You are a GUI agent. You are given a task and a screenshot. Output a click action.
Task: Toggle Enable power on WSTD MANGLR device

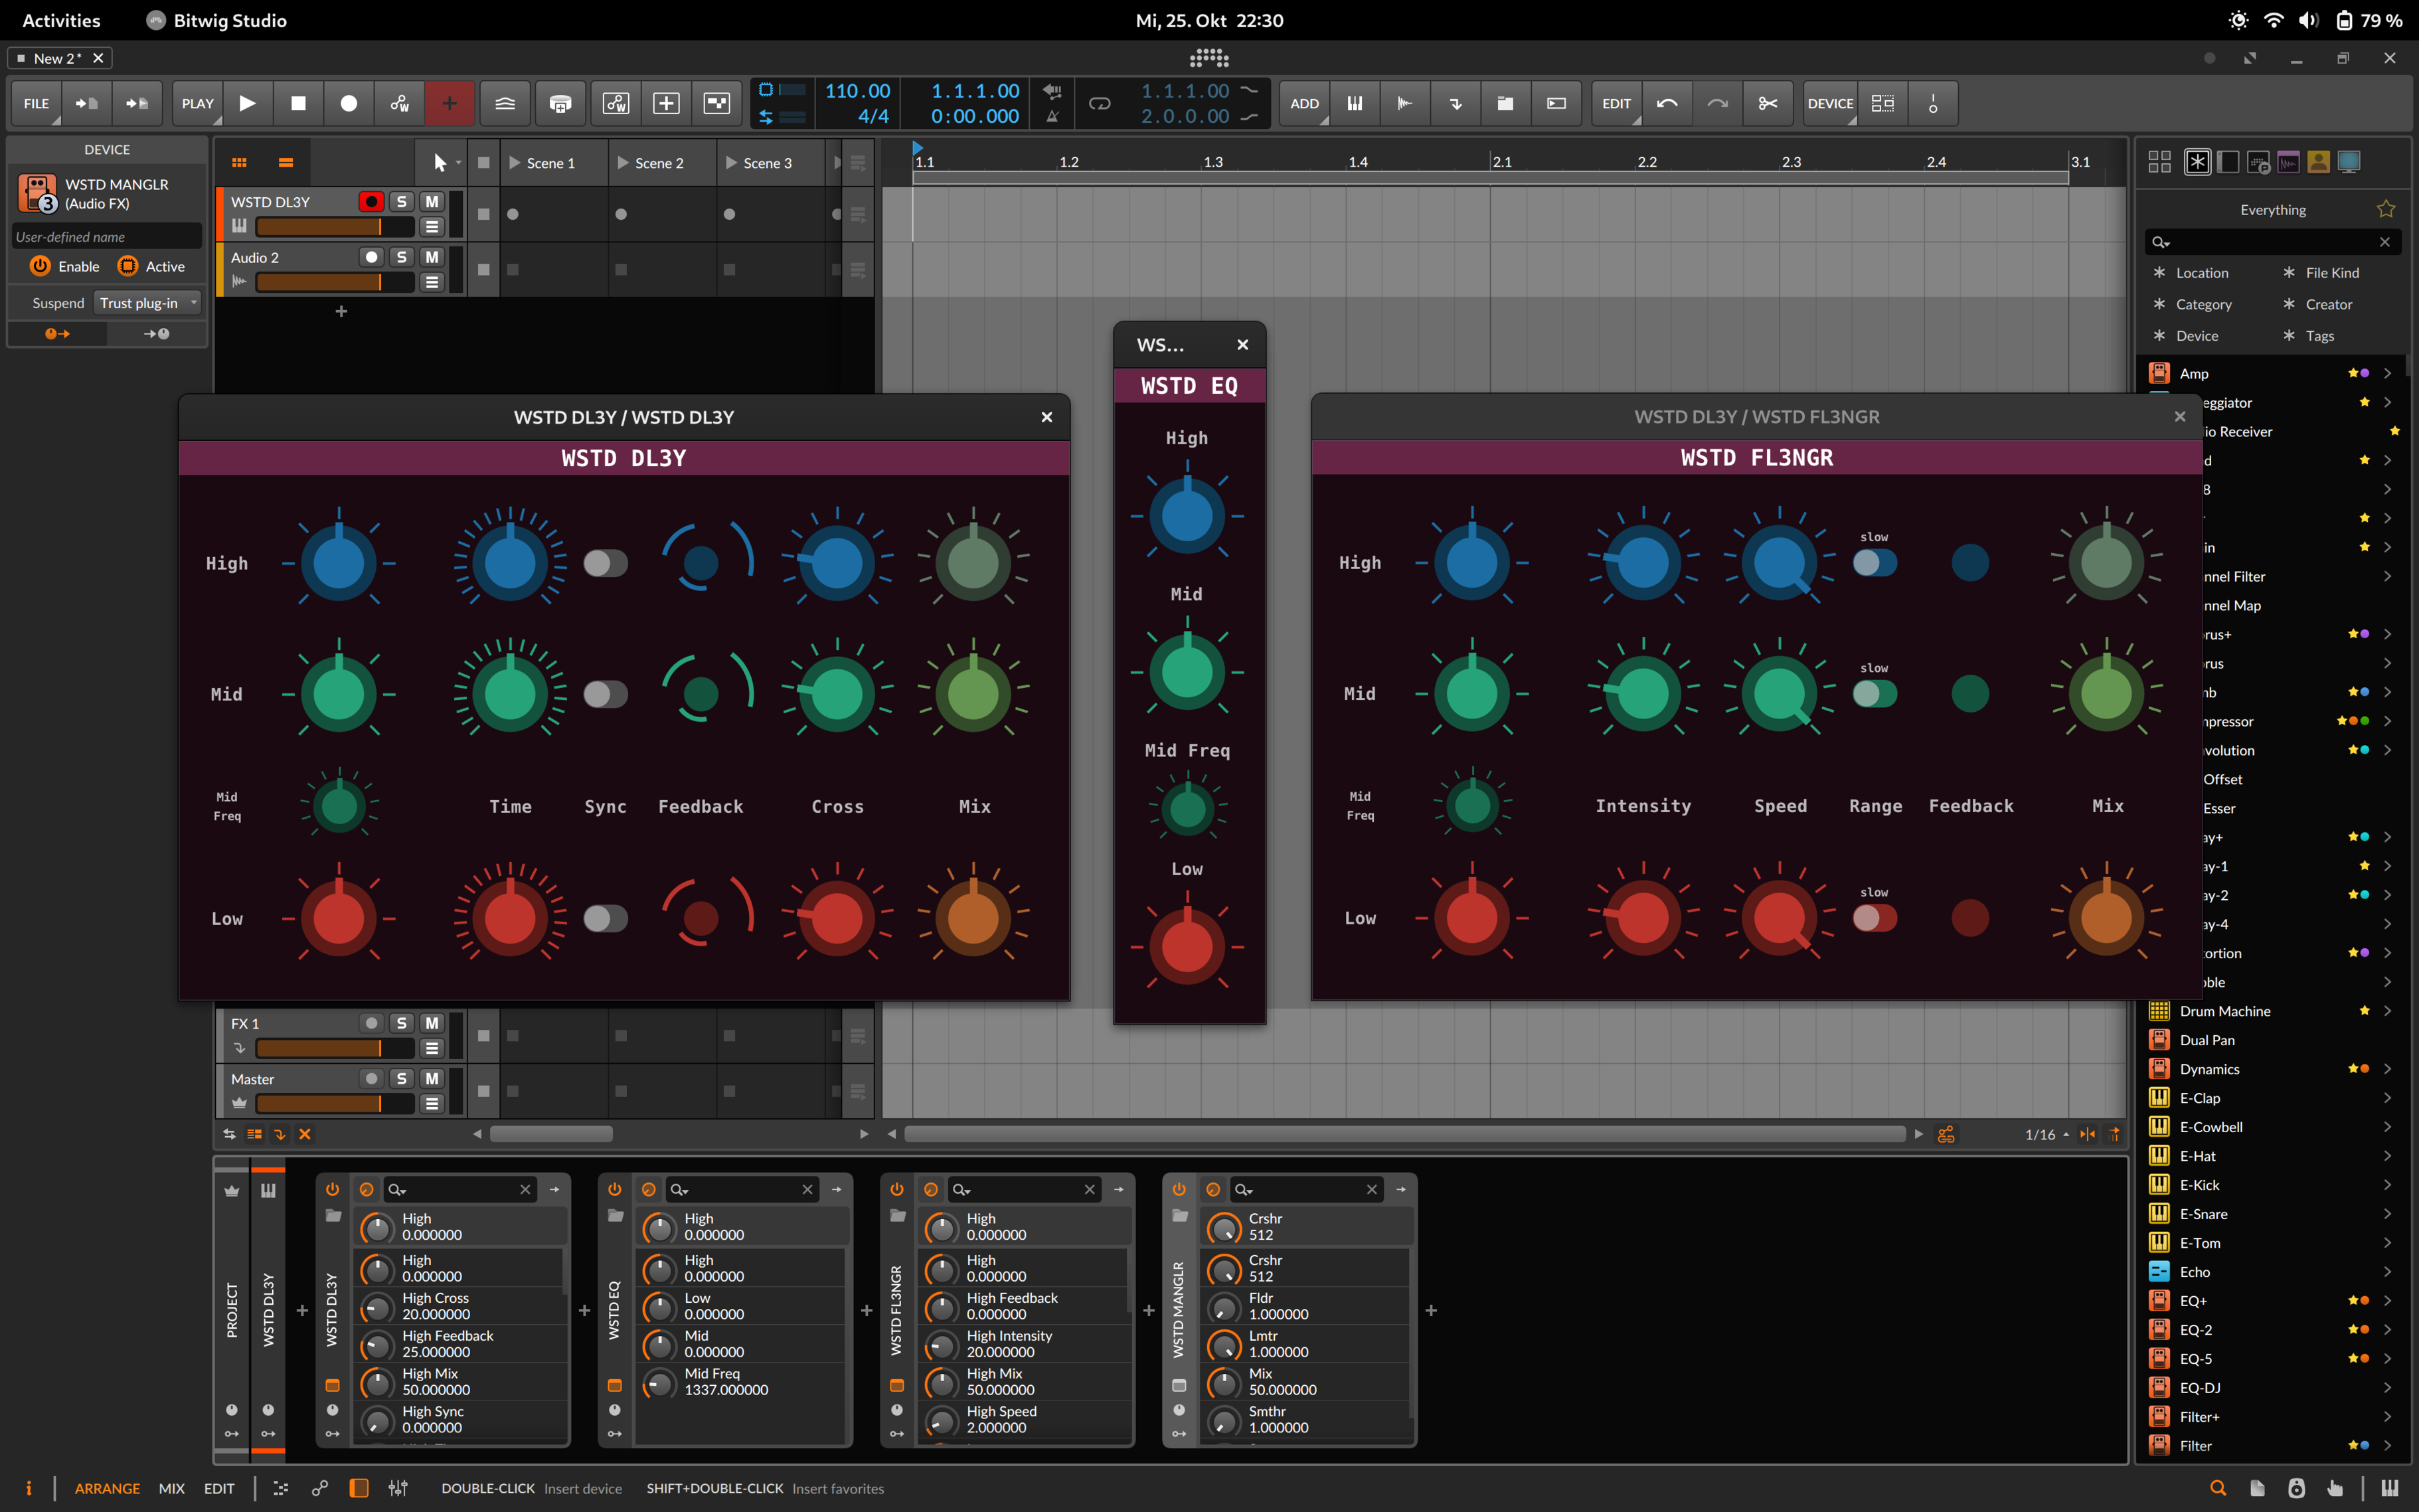click(x=40, y=266)
